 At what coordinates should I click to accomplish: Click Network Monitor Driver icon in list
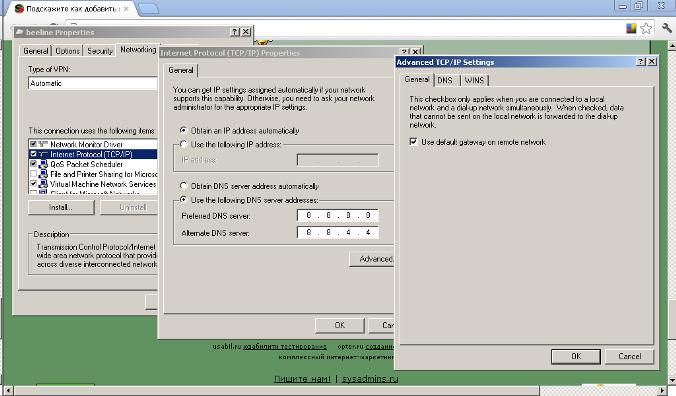point(43,144)
